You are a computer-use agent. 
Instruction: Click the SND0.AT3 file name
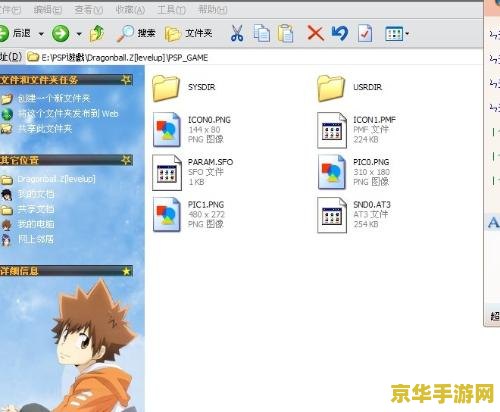pyautogui.click(x=372, y=205)
